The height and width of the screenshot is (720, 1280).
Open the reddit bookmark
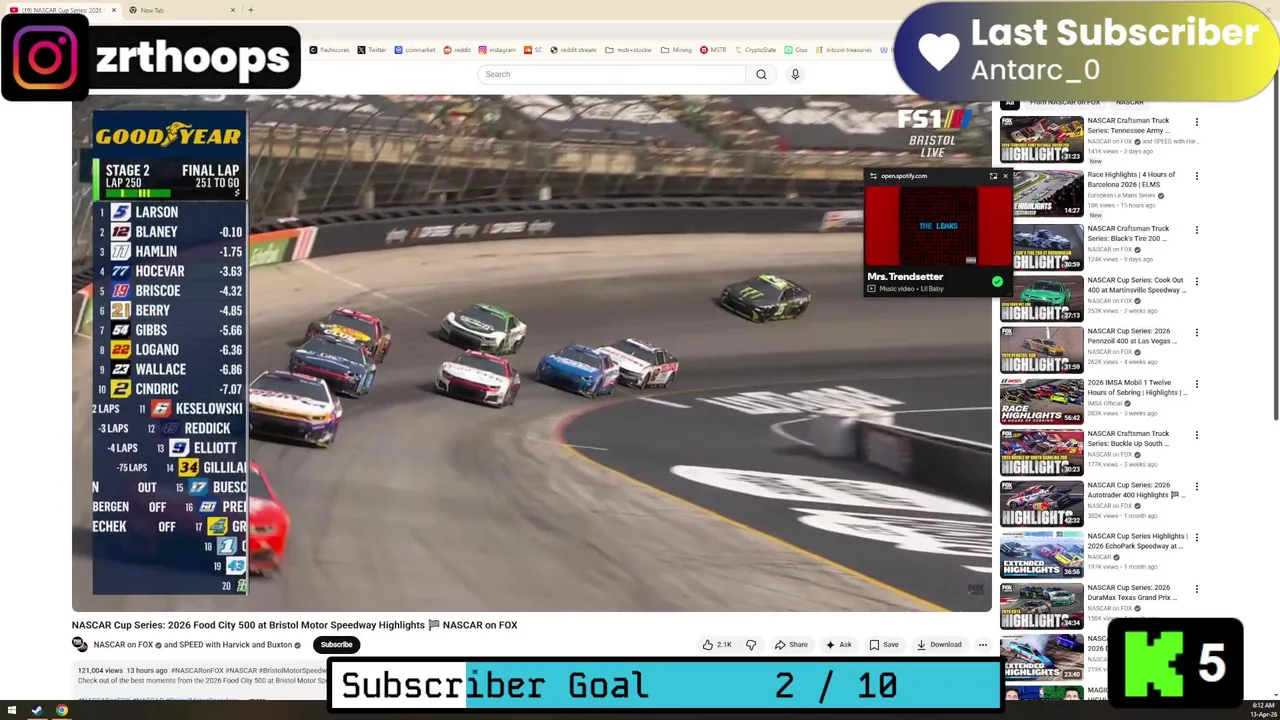457,50
